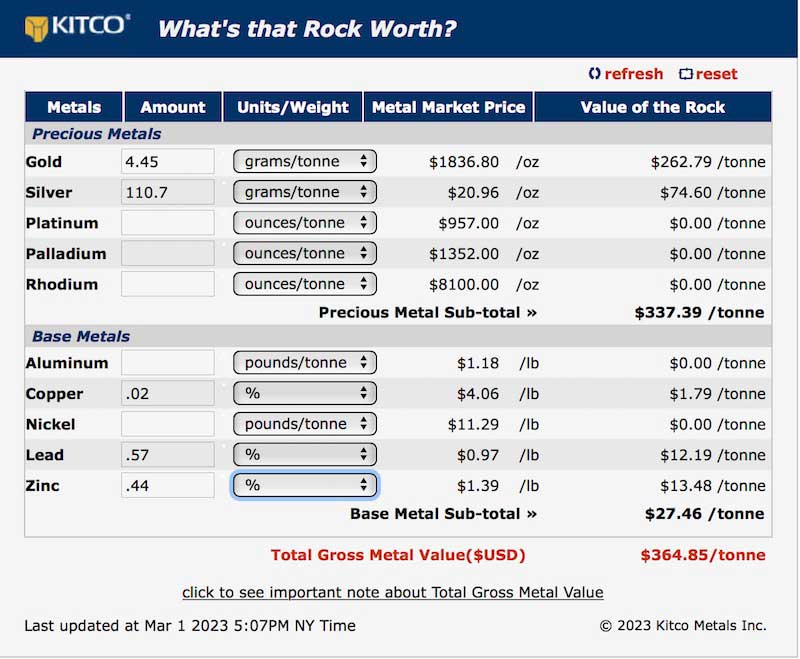Viewport: 800px width, 659px height.
Task: Click the total value $364.85/tonne
Action: 703,554
